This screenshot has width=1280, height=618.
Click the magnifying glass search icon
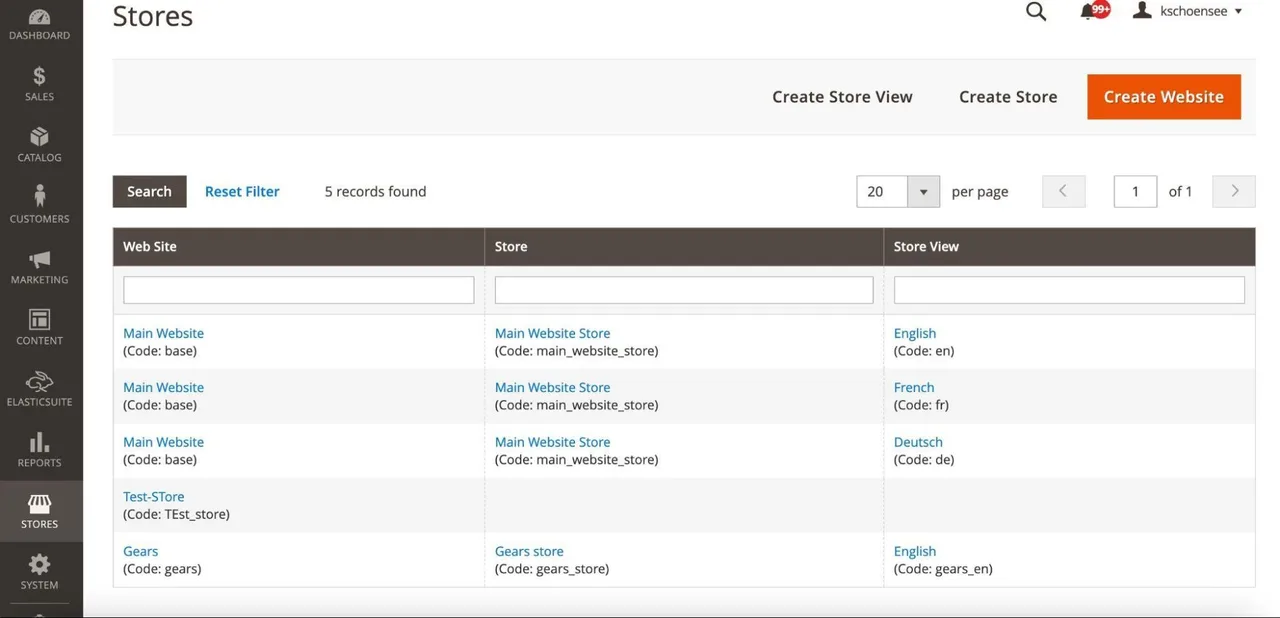pos(1036,12)
